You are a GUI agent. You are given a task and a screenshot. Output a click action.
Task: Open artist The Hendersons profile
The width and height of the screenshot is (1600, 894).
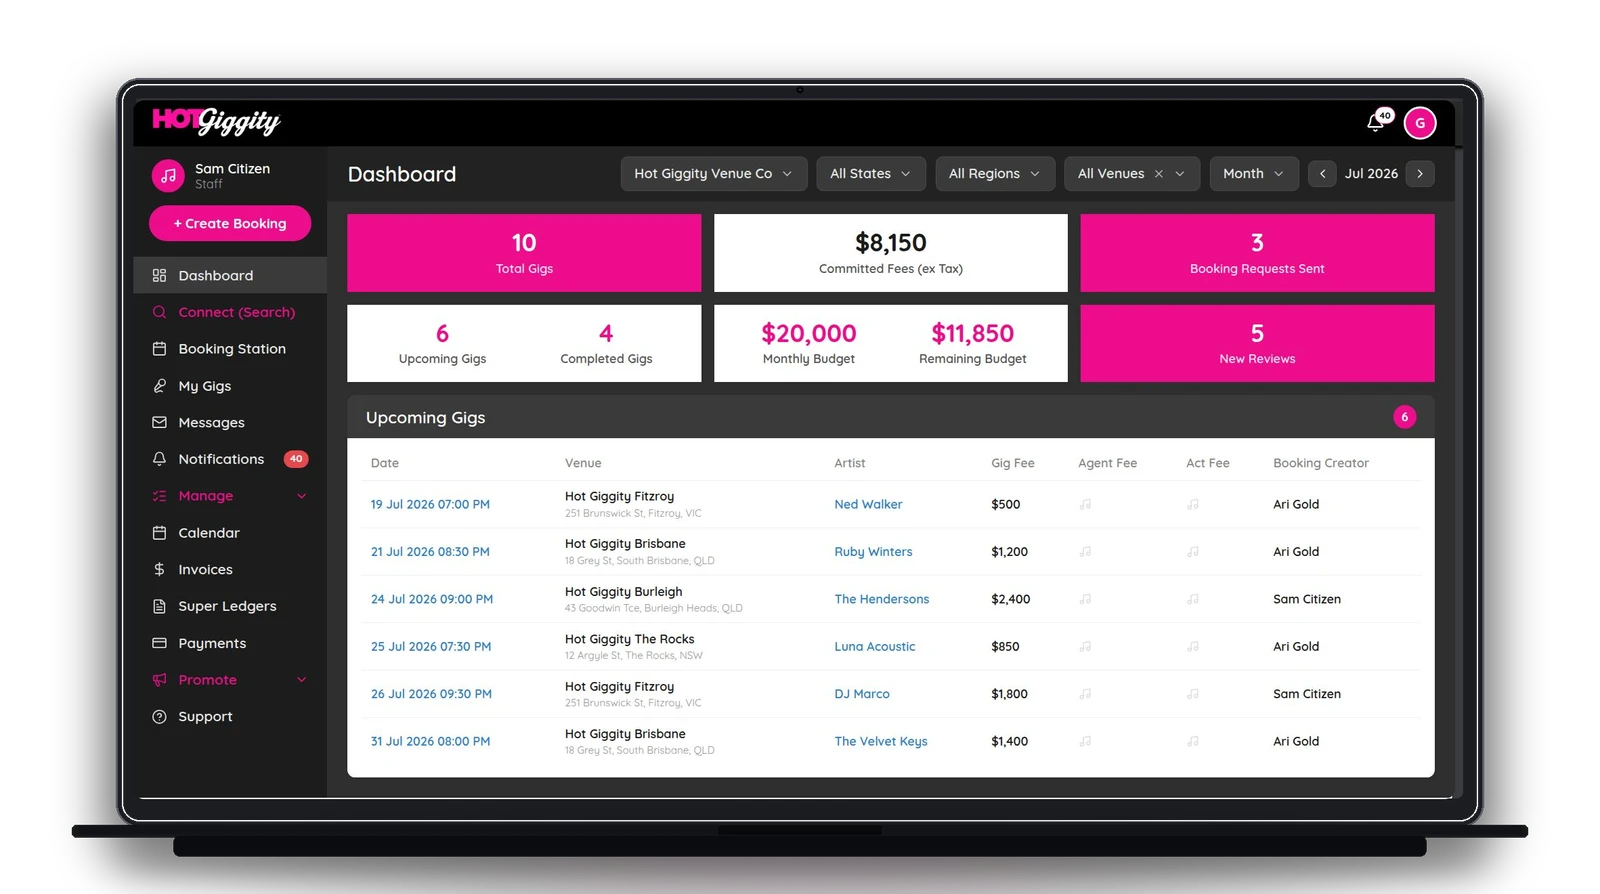click(881, 599)
